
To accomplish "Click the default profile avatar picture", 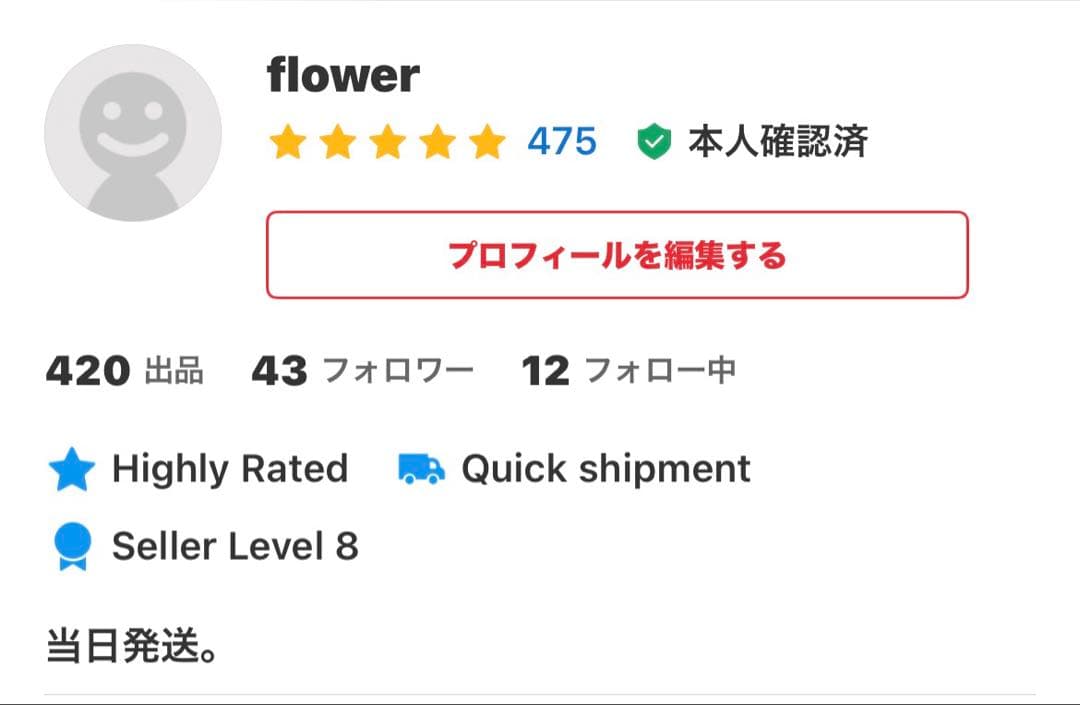I will coord(133,133).
